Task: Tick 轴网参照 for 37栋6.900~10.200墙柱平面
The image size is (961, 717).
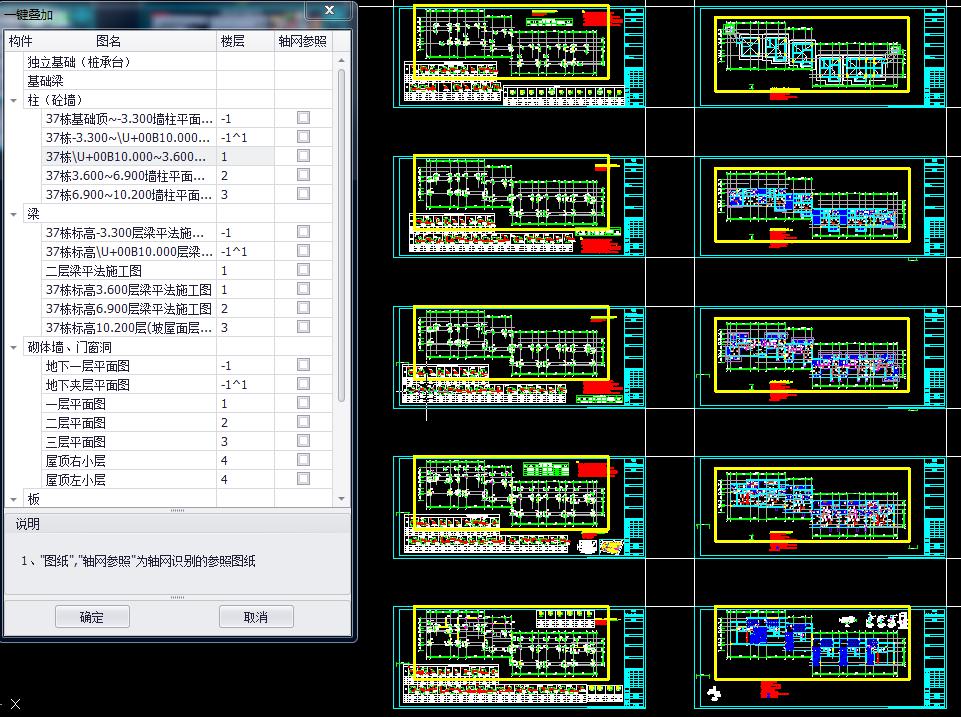Action: (303, 194)
